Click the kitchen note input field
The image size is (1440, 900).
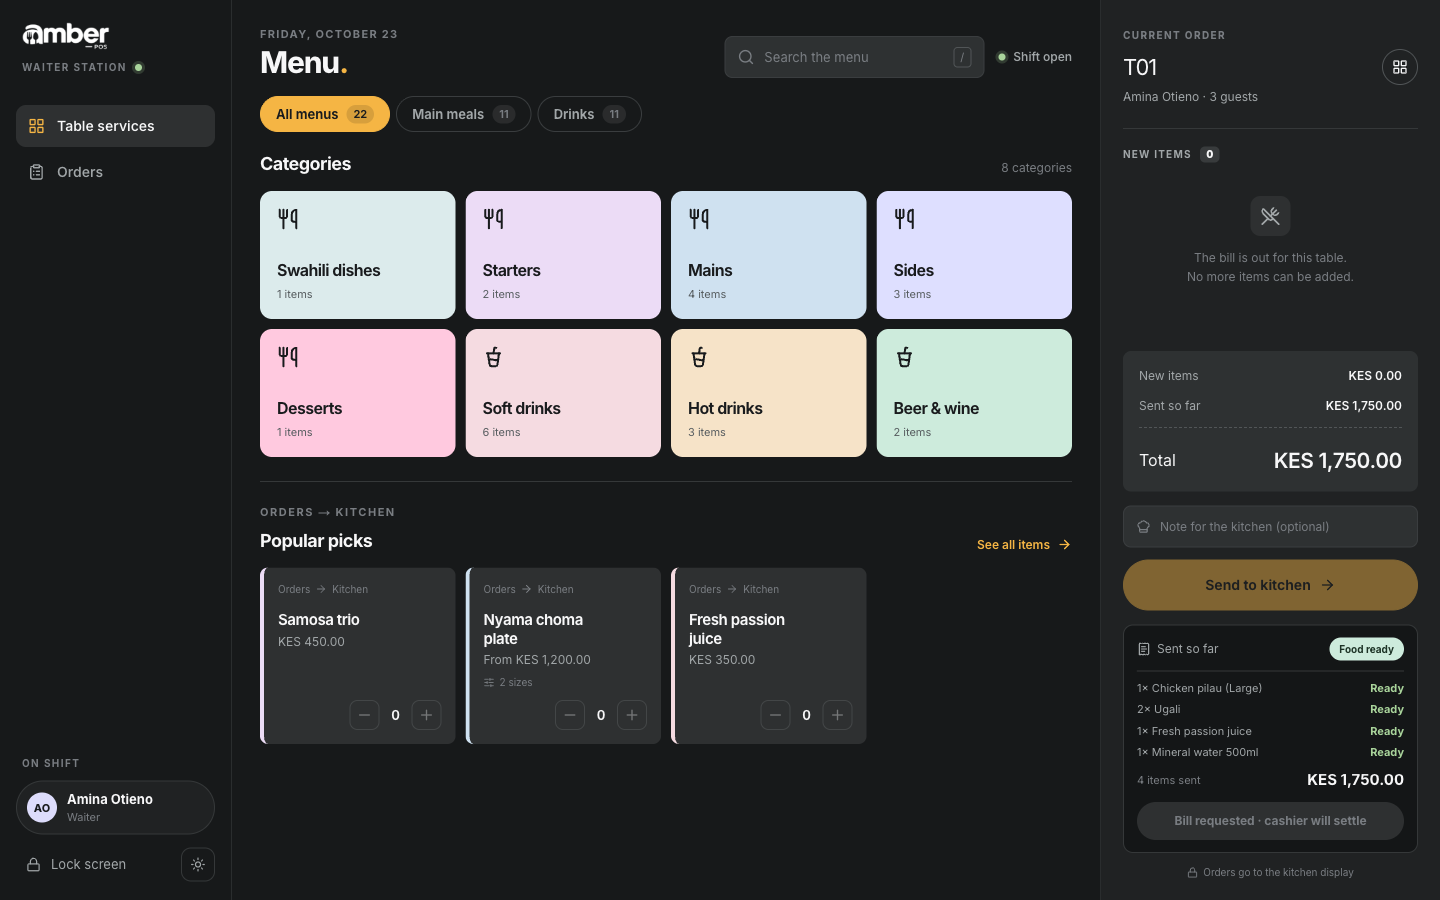click(x=1270, y=527)
